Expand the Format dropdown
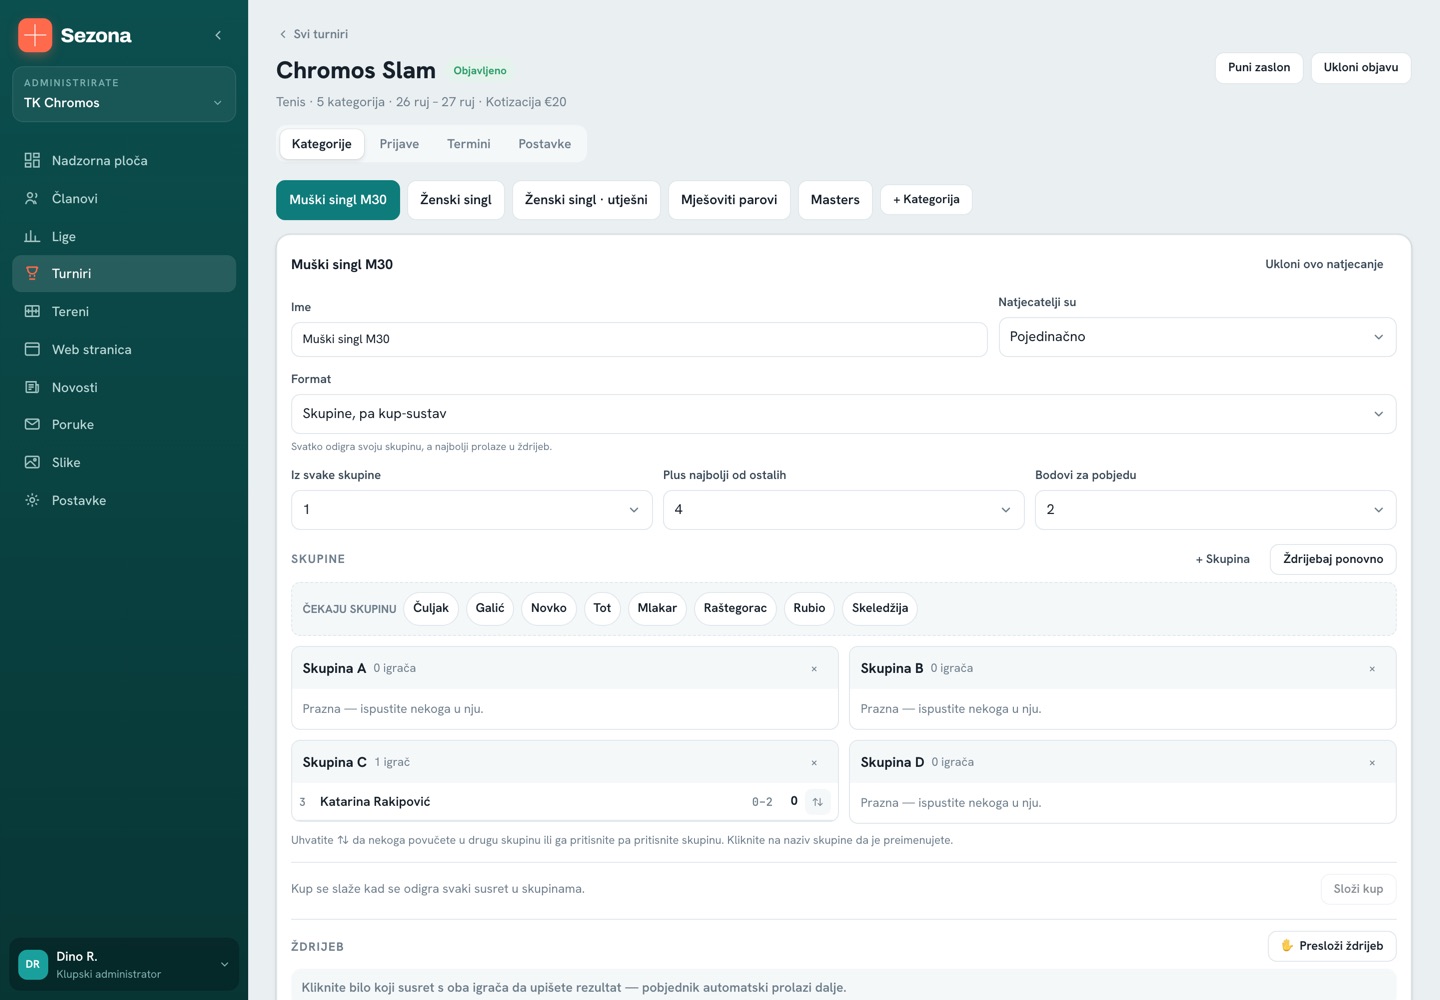 (843, 414)
